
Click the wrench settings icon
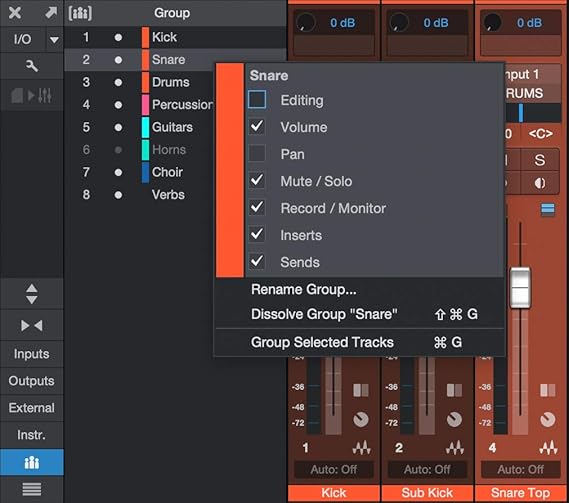[x=32, y=66]
